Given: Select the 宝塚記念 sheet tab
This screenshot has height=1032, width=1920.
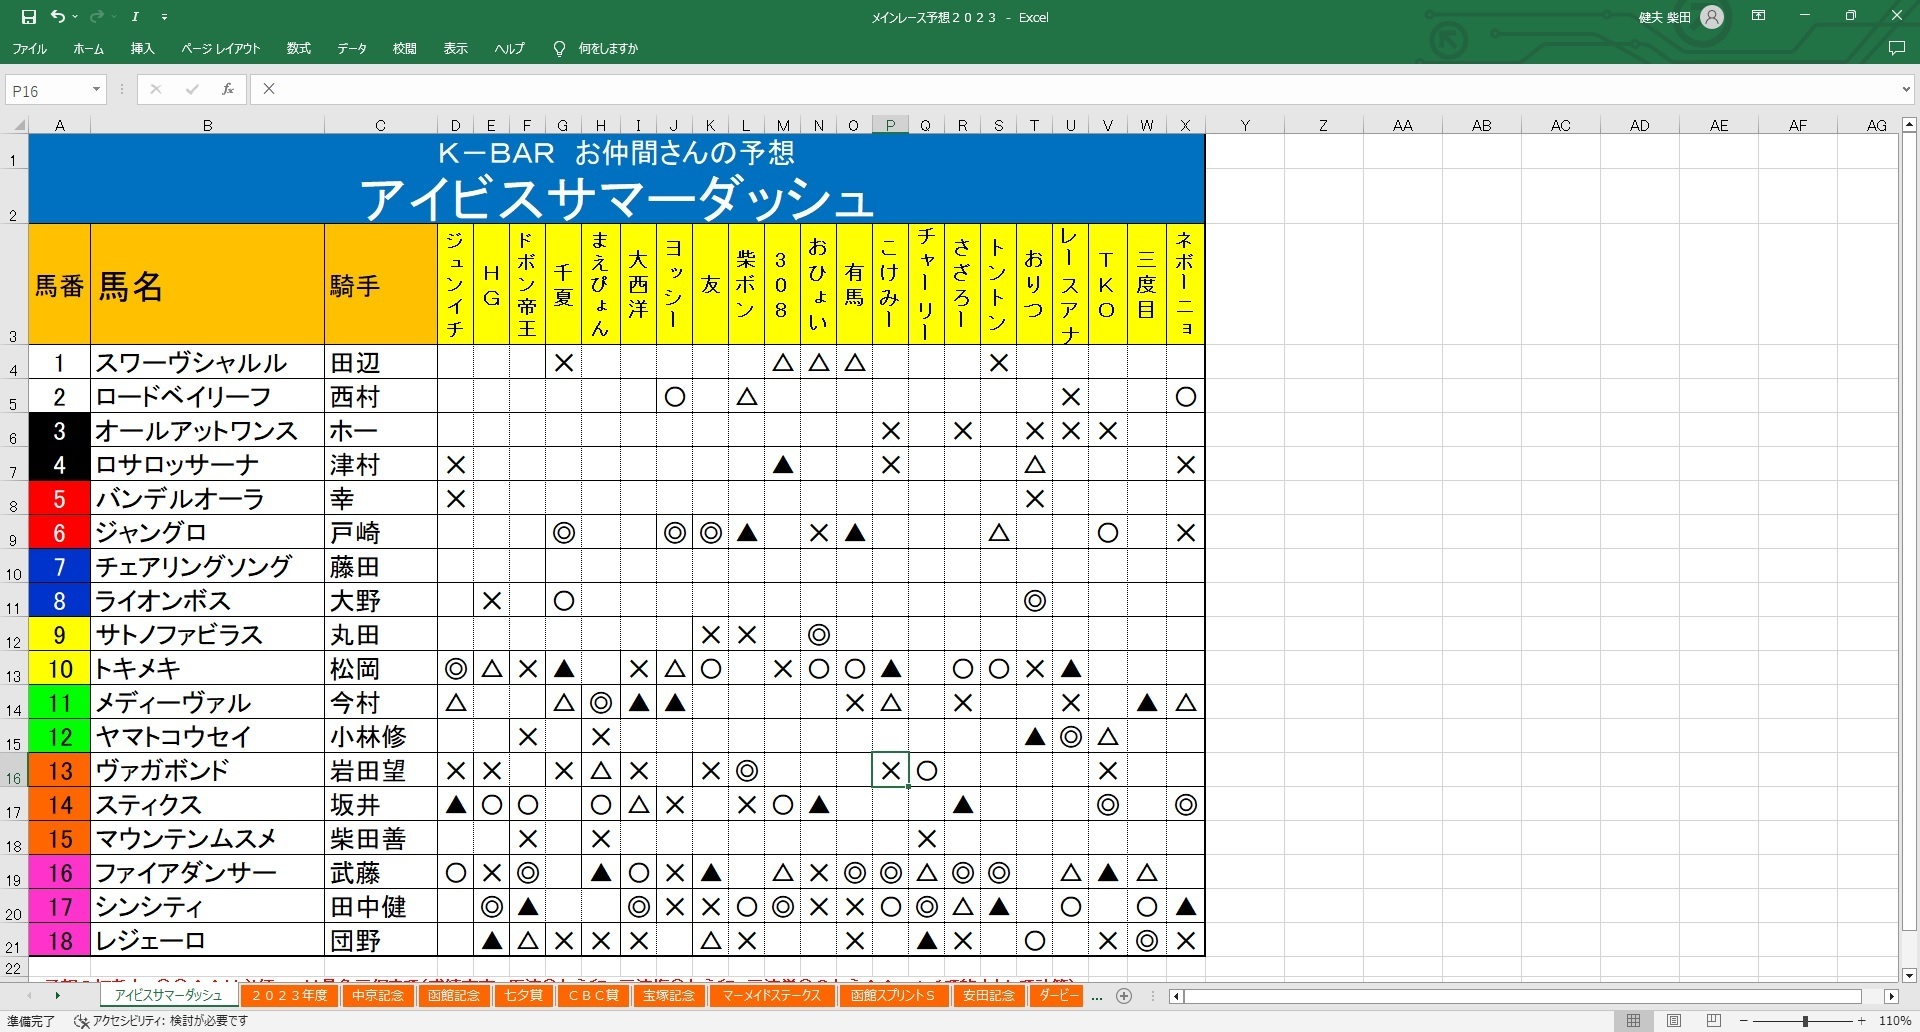Looking at the screenshot, I should (668, 996).
